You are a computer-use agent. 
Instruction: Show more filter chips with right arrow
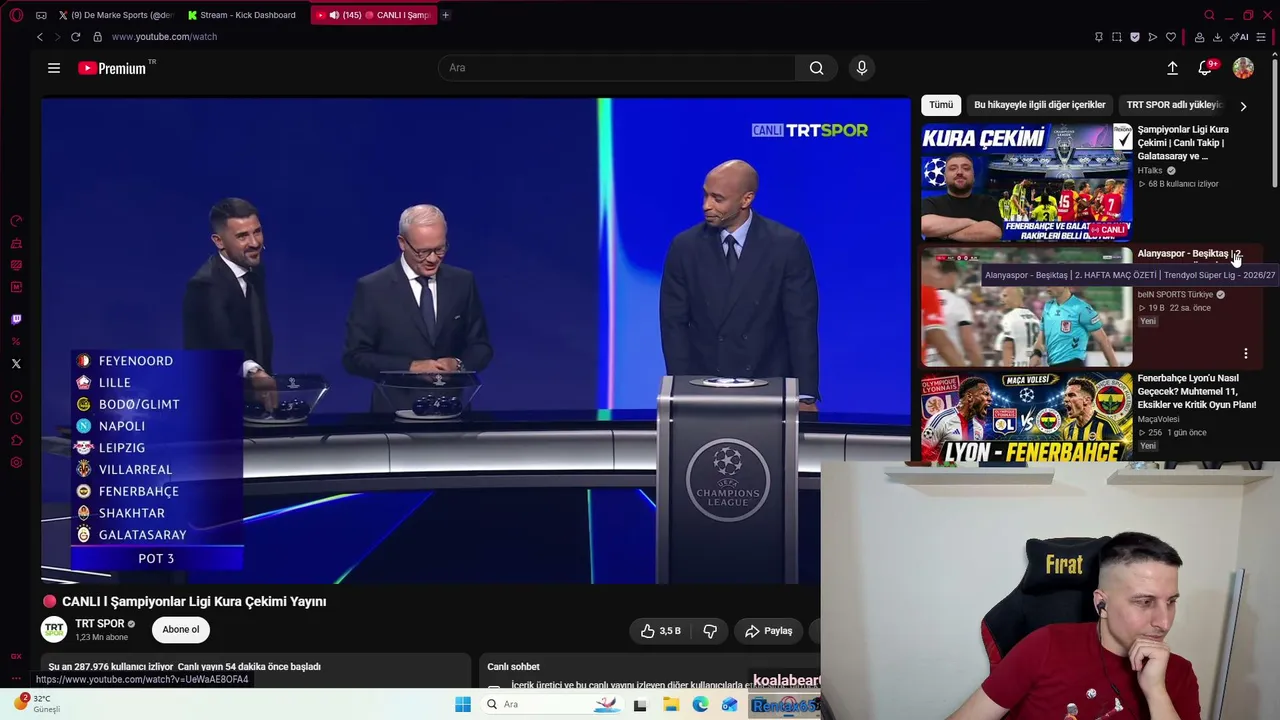pos(1243,106)
